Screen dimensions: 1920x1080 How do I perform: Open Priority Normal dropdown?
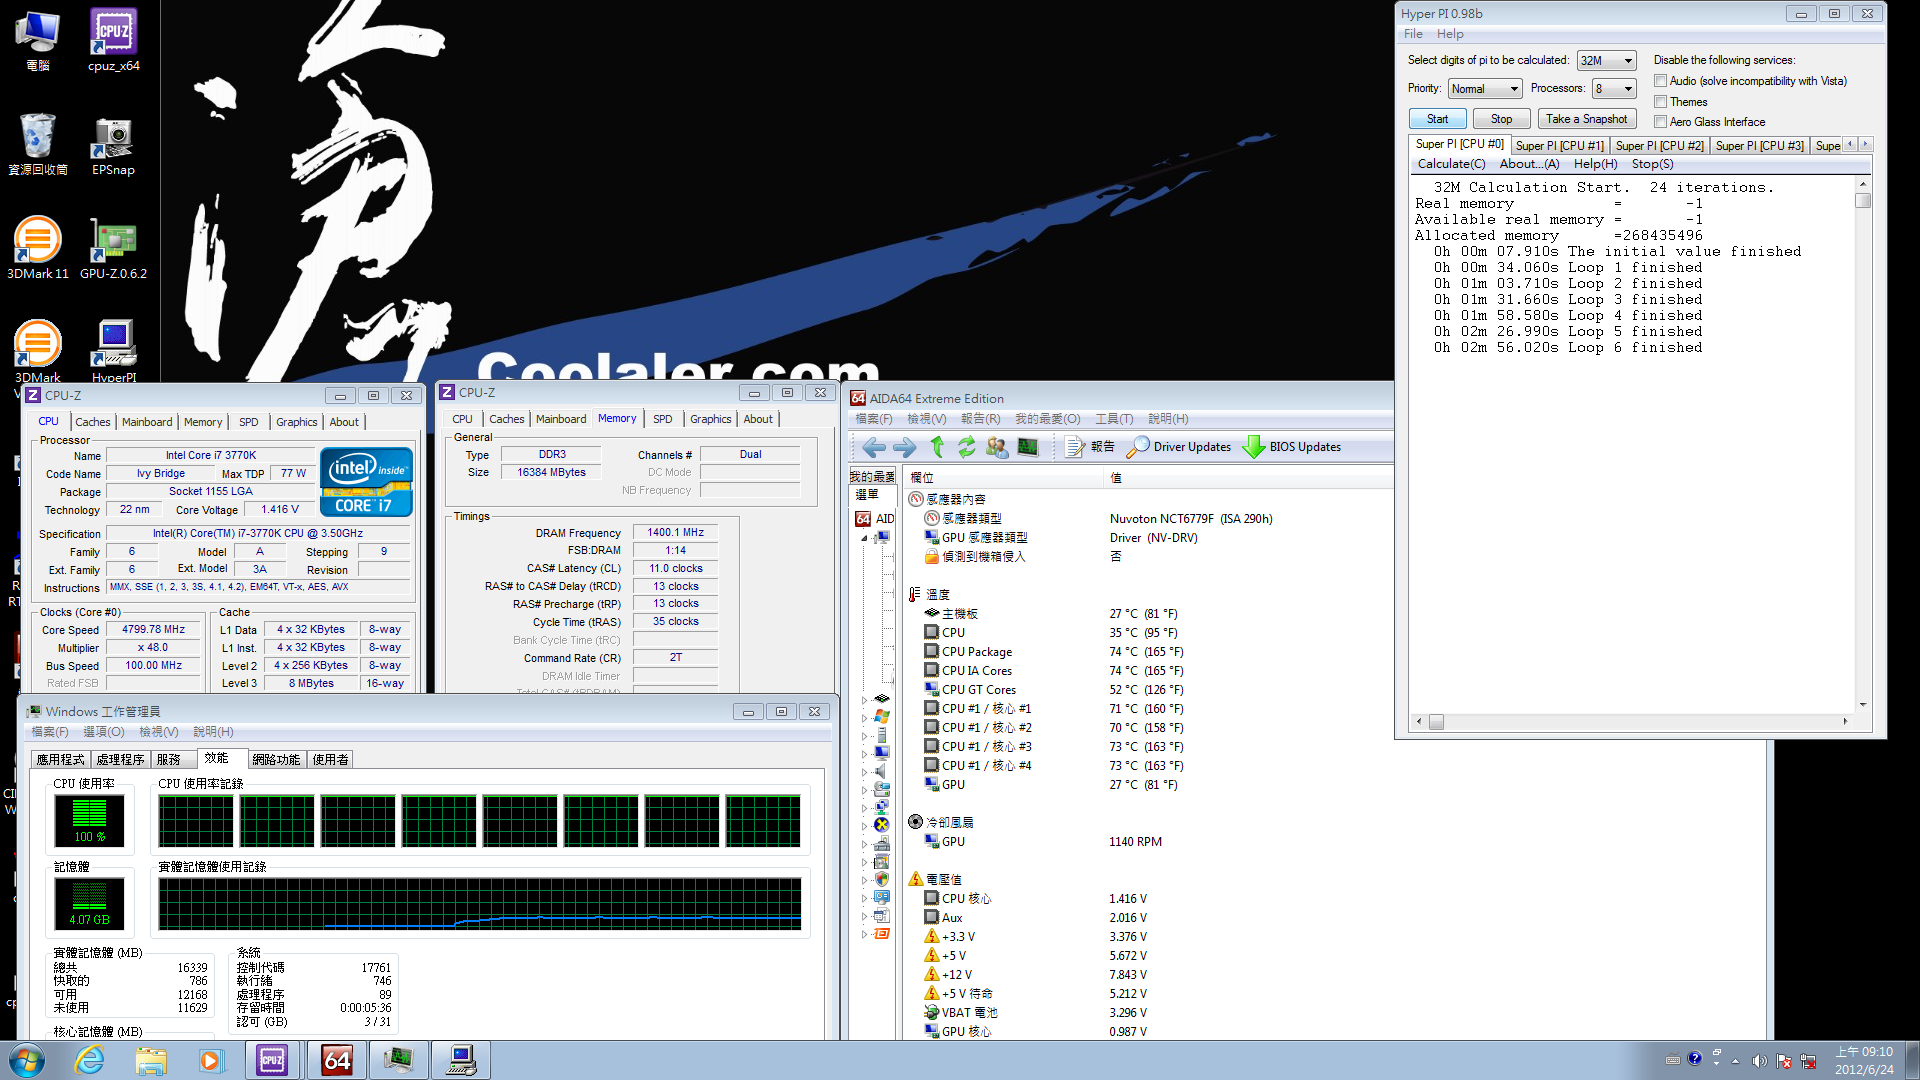[x=1485, y=89]
